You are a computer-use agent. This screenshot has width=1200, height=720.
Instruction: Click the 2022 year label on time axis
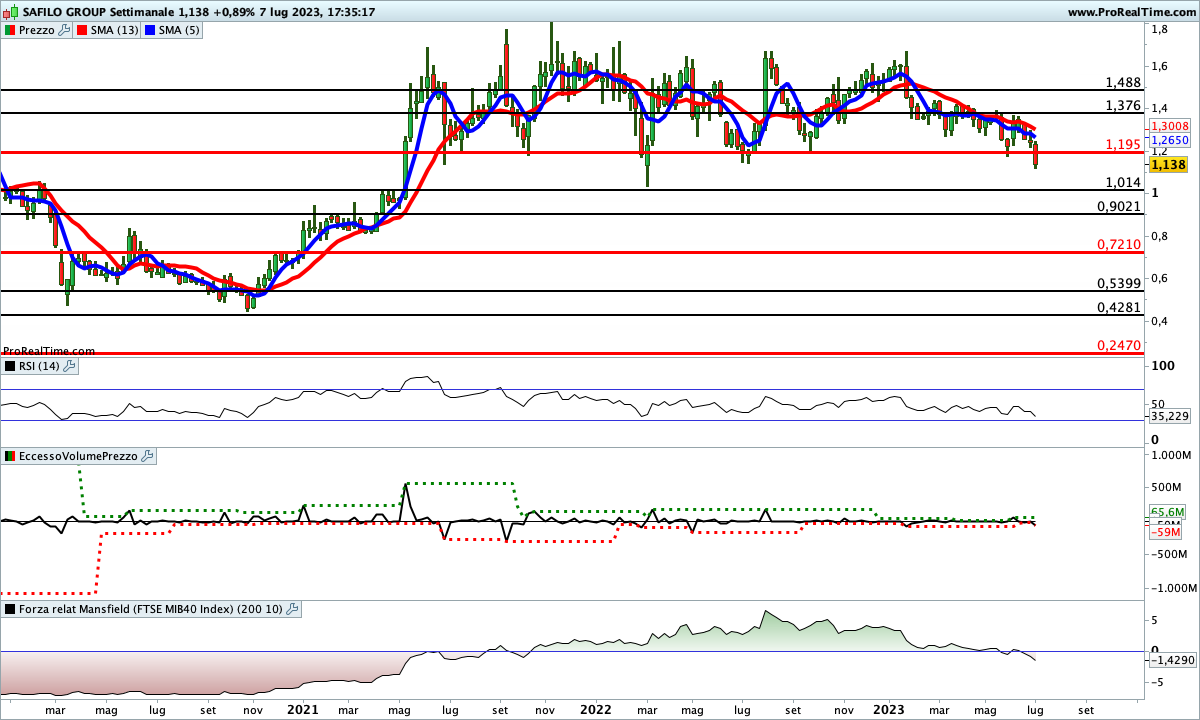tap(595, 708)
